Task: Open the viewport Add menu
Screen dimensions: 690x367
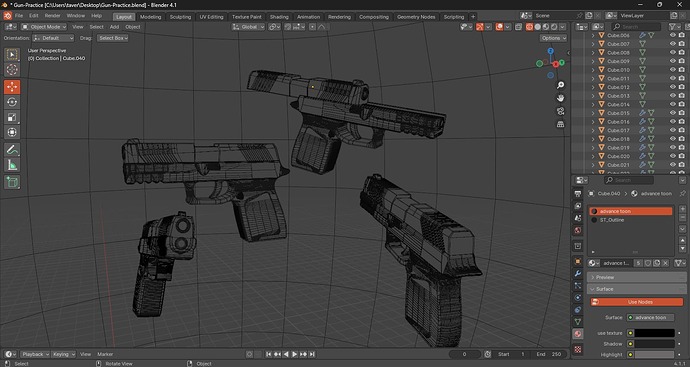Action: point(114,27)
